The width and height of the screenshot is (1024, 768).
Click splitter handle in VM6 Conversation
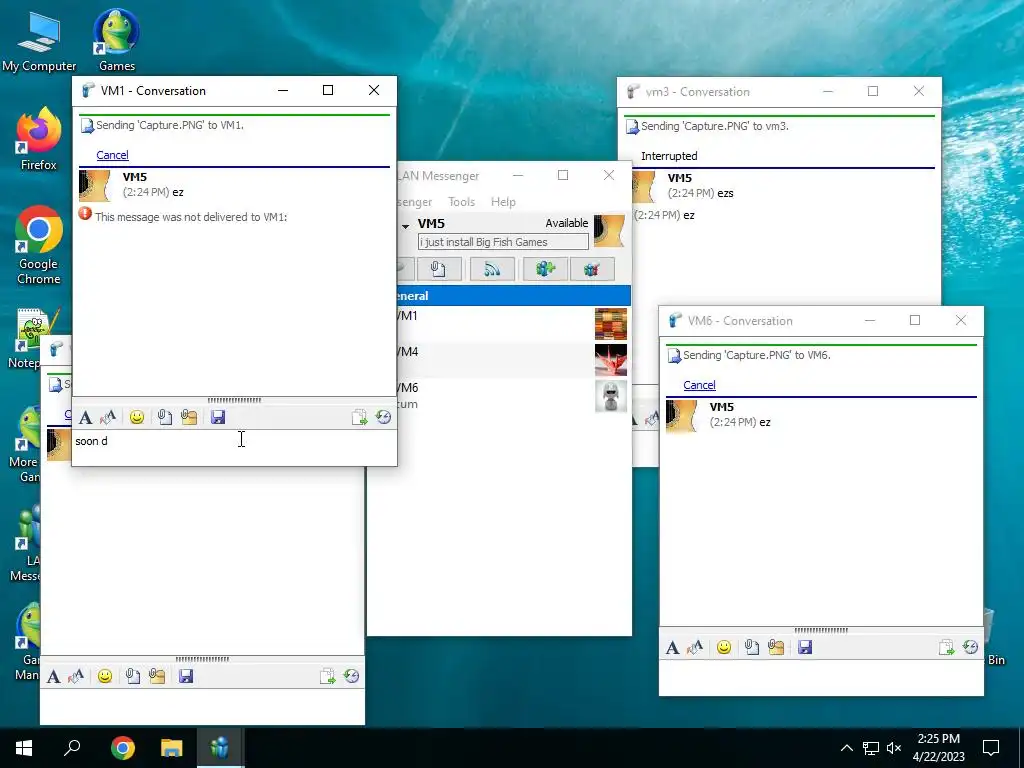[822, 630]
